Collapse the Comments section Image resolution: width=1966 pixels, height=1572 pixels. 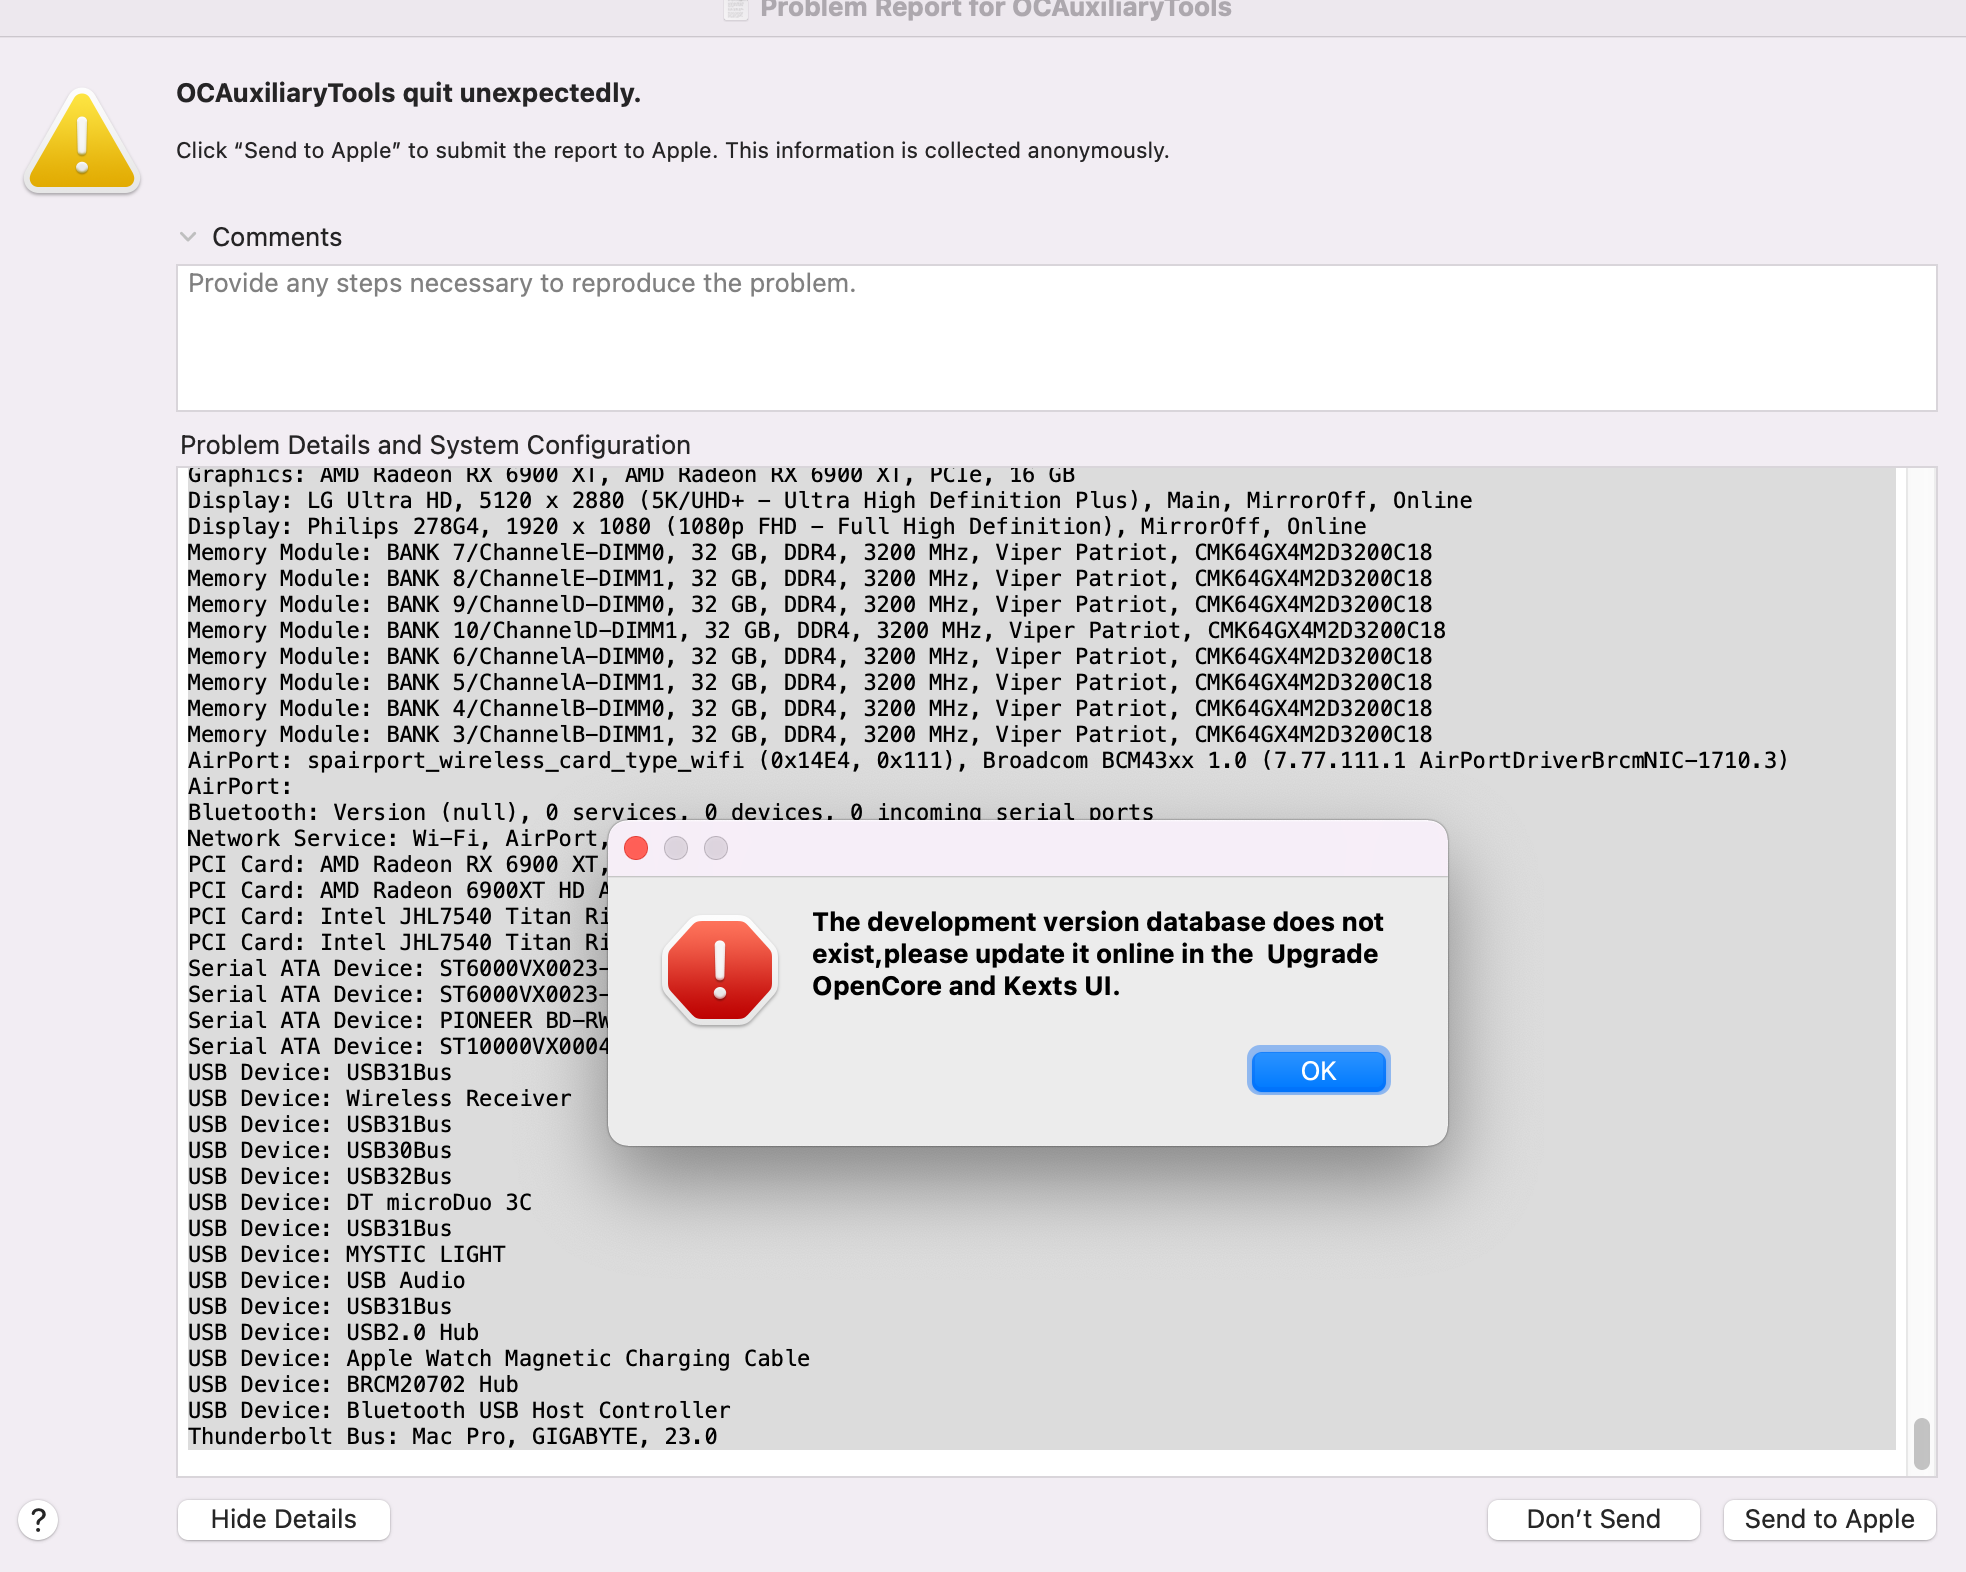click(x=189, y=236)
